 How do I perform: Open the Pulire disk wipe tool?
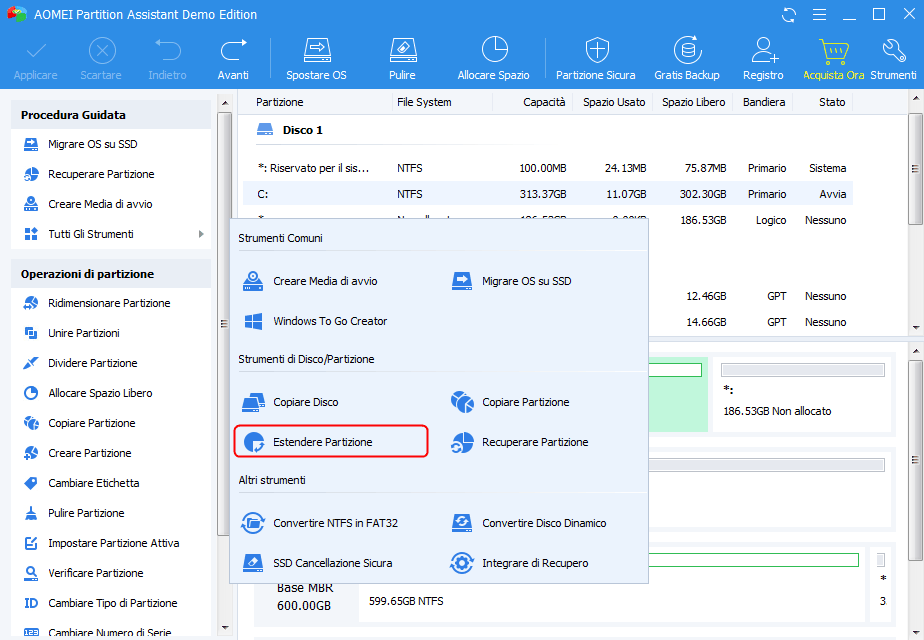coord(402,59)
